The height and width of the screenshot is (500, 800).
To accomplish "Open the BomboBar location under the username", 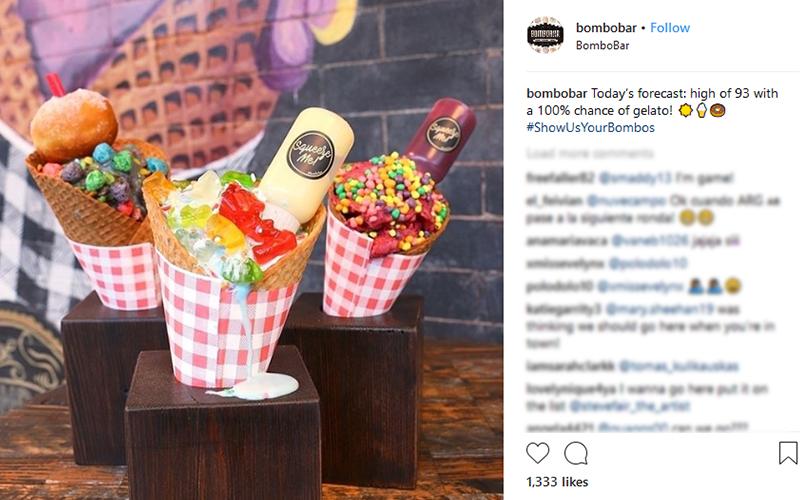I will coord(603,45).
